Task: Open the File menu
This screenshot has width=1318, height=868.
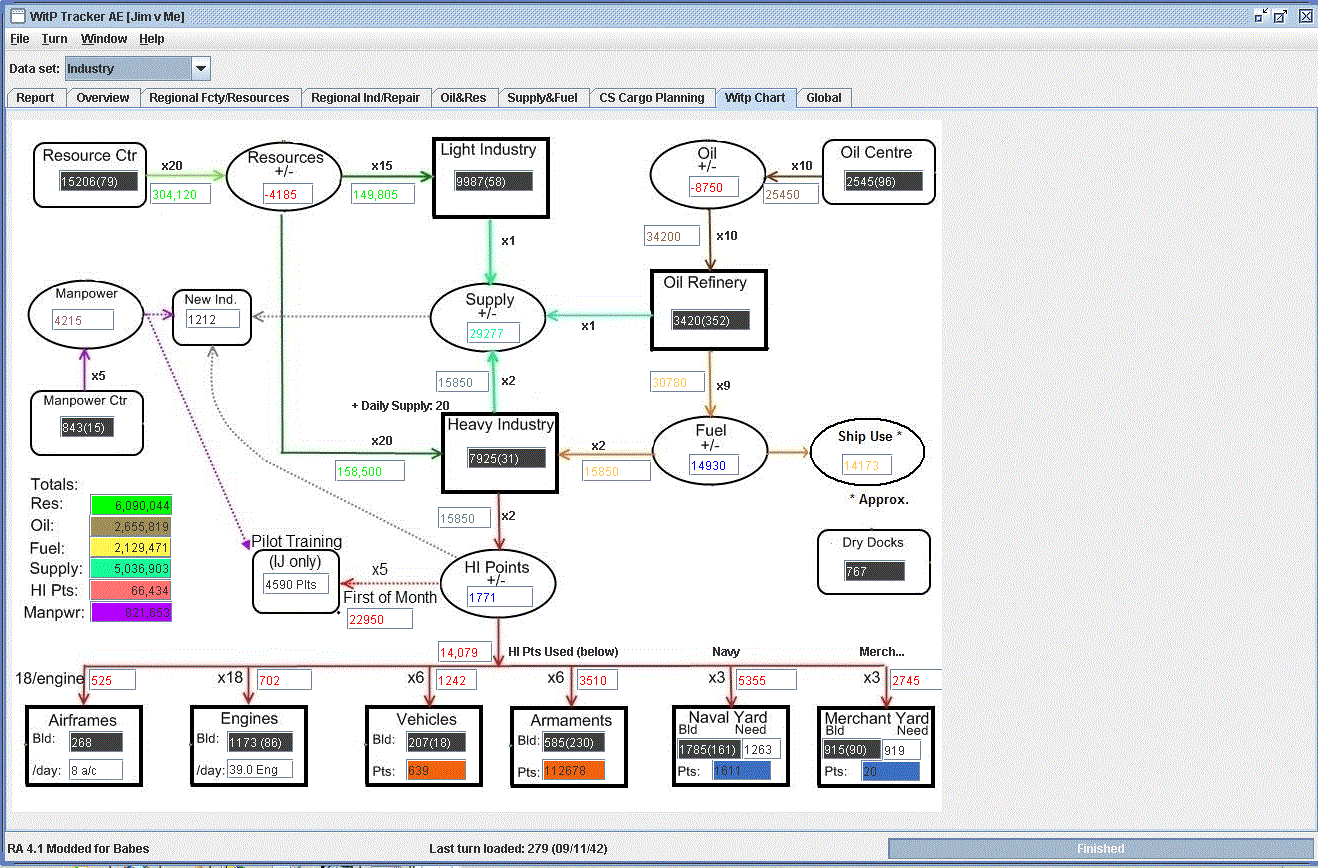Action: click(x=20, y=39)
